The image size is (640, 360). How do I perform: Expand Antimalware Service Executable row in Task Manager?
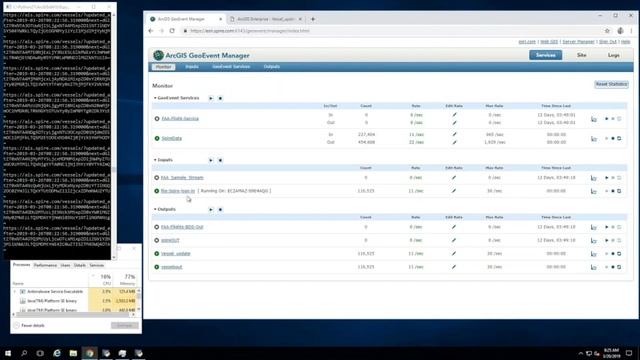tap(15, 292)
